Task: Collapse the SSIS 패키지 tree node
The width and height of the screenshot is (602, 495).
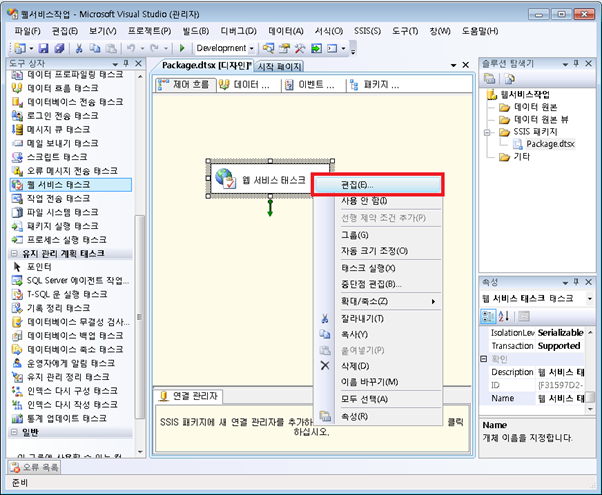Action: [x=487, y=132]
